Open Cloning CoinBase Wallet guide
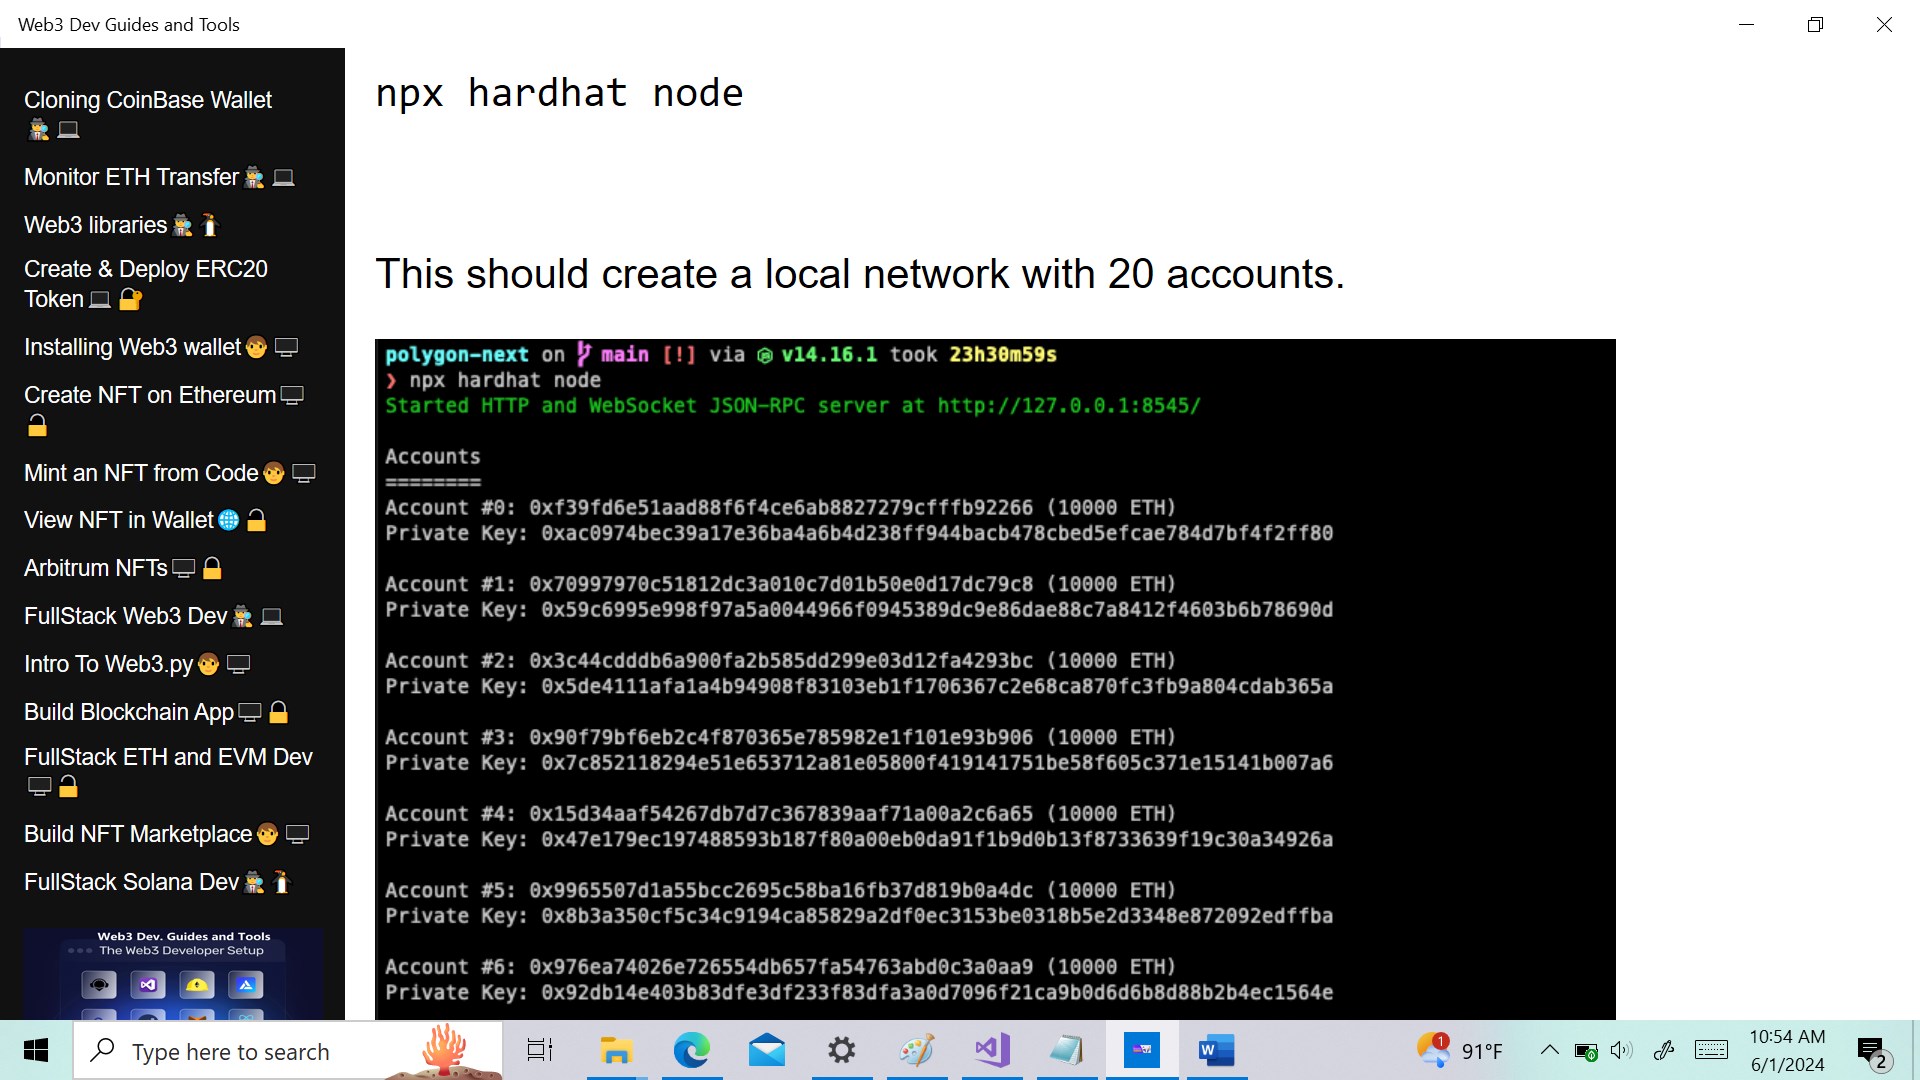 (147, 101)
